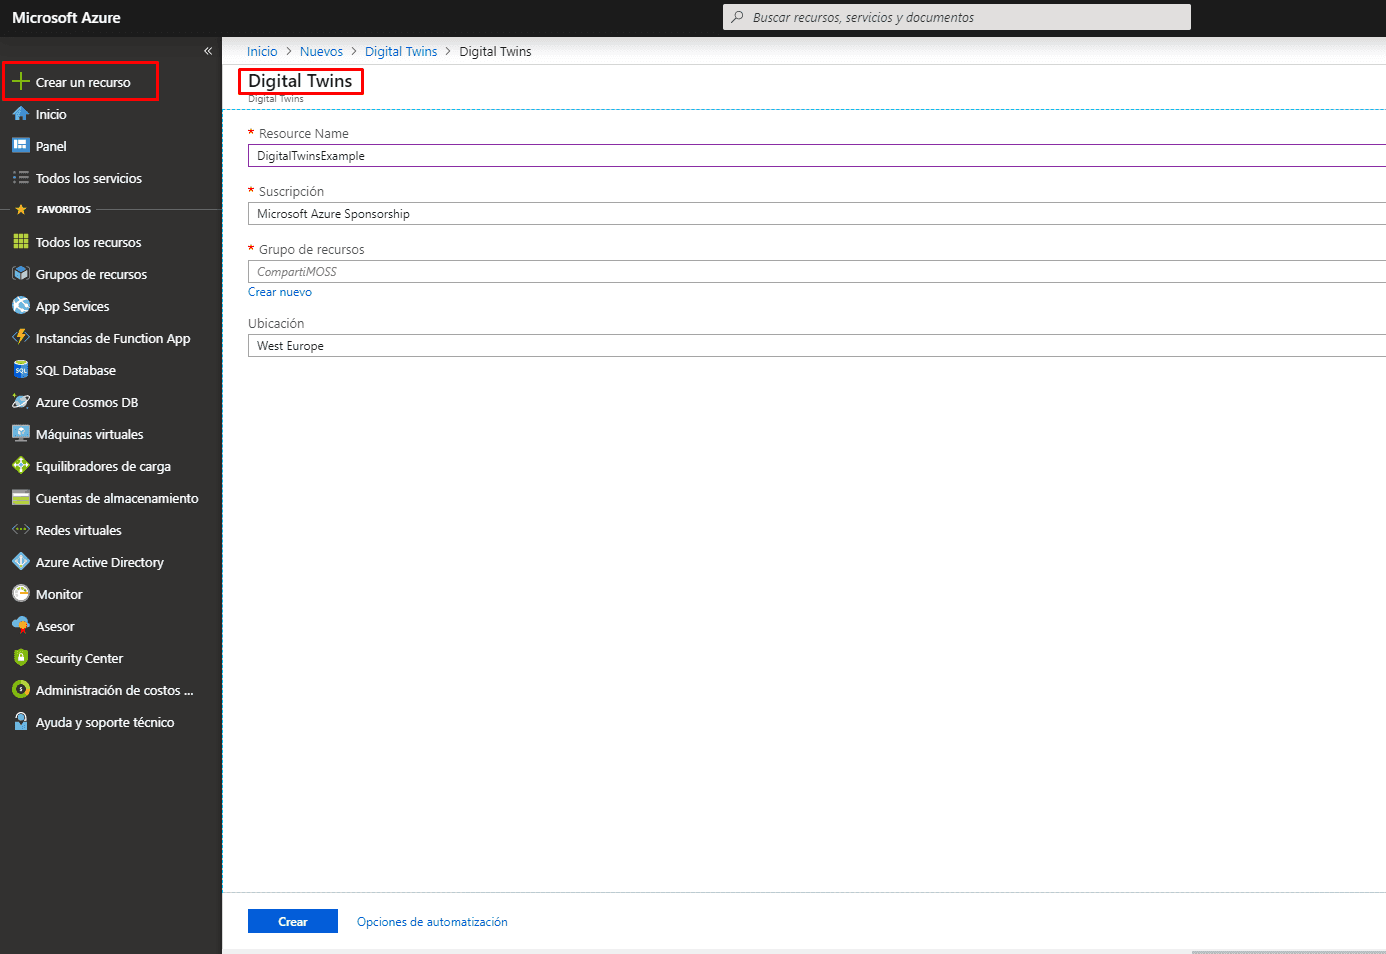This screenshot has height=954, width=1386.
Task: Open Grupos de recursos in favorites
Action: pos(91,274)
